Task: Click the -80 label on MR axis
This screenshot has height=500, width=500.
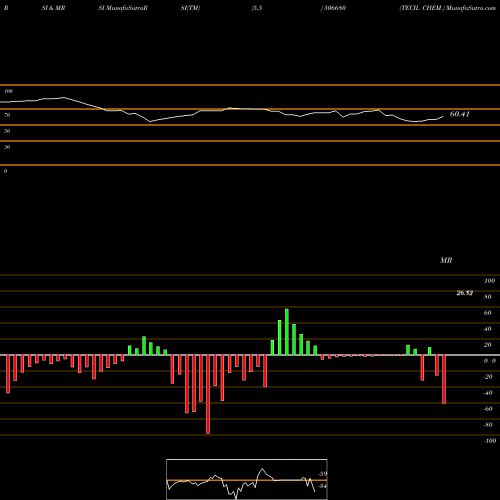Action: 488,425
